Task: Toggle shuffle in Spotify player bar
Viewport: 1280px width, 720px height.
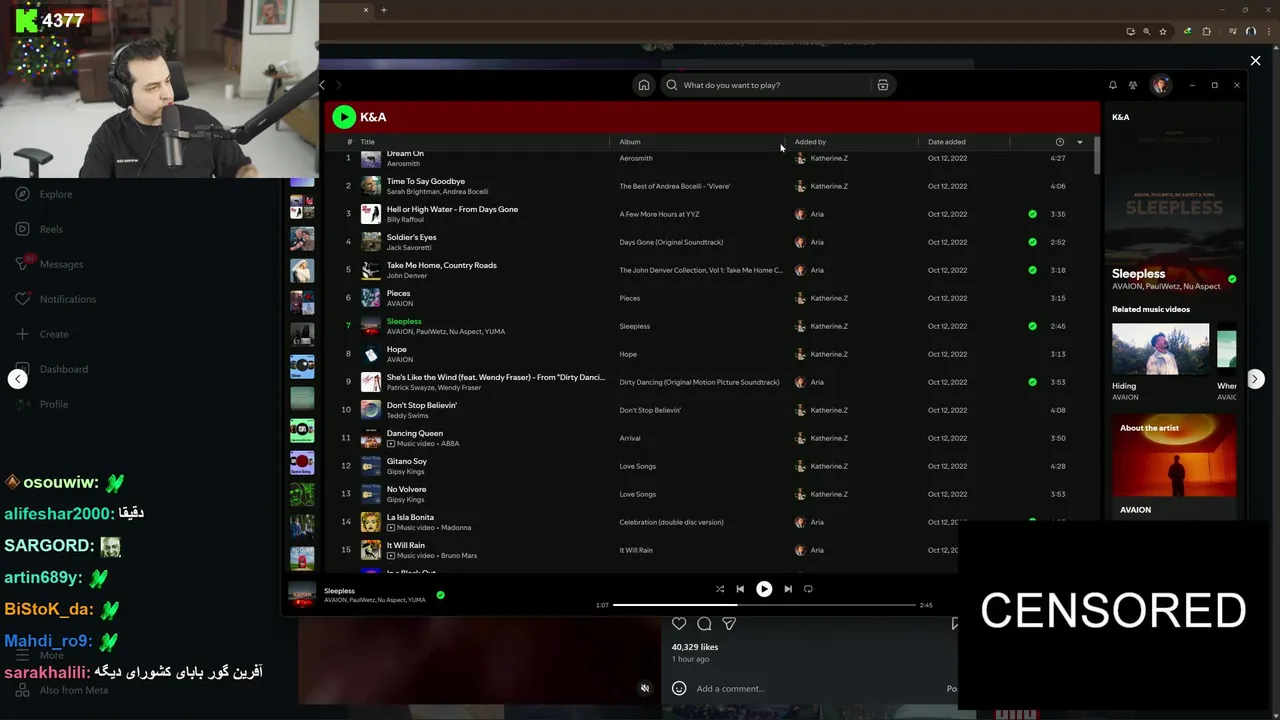Action: pos(720,589)
